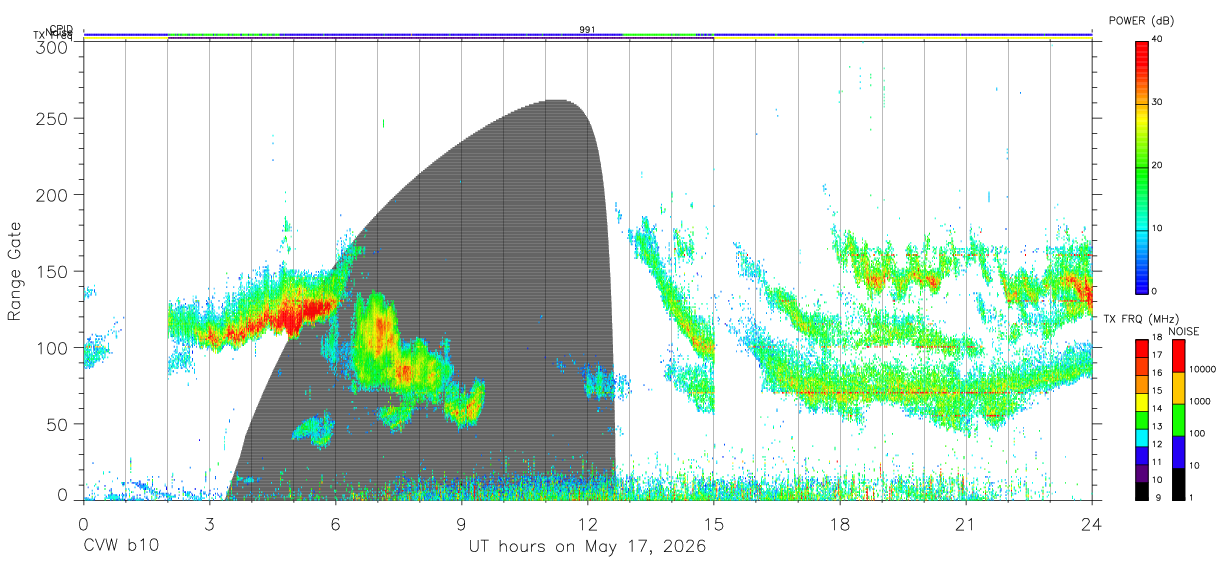Click the "17" tick on TX FRQ bar
The width and height of the screenshot is (1228, 567).
(1156, 357)
